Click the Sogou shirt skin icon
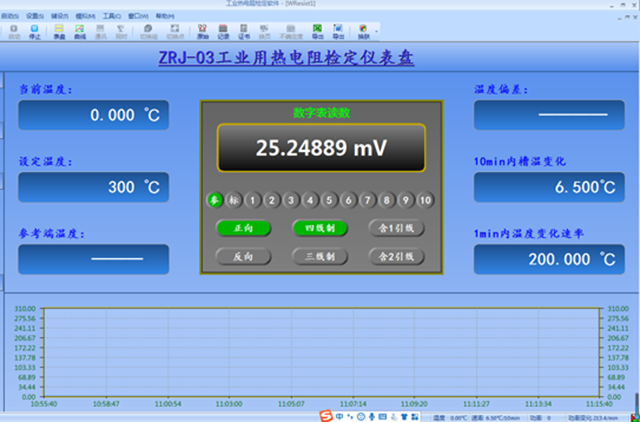 pyautogui.click(x=404, y=416)
